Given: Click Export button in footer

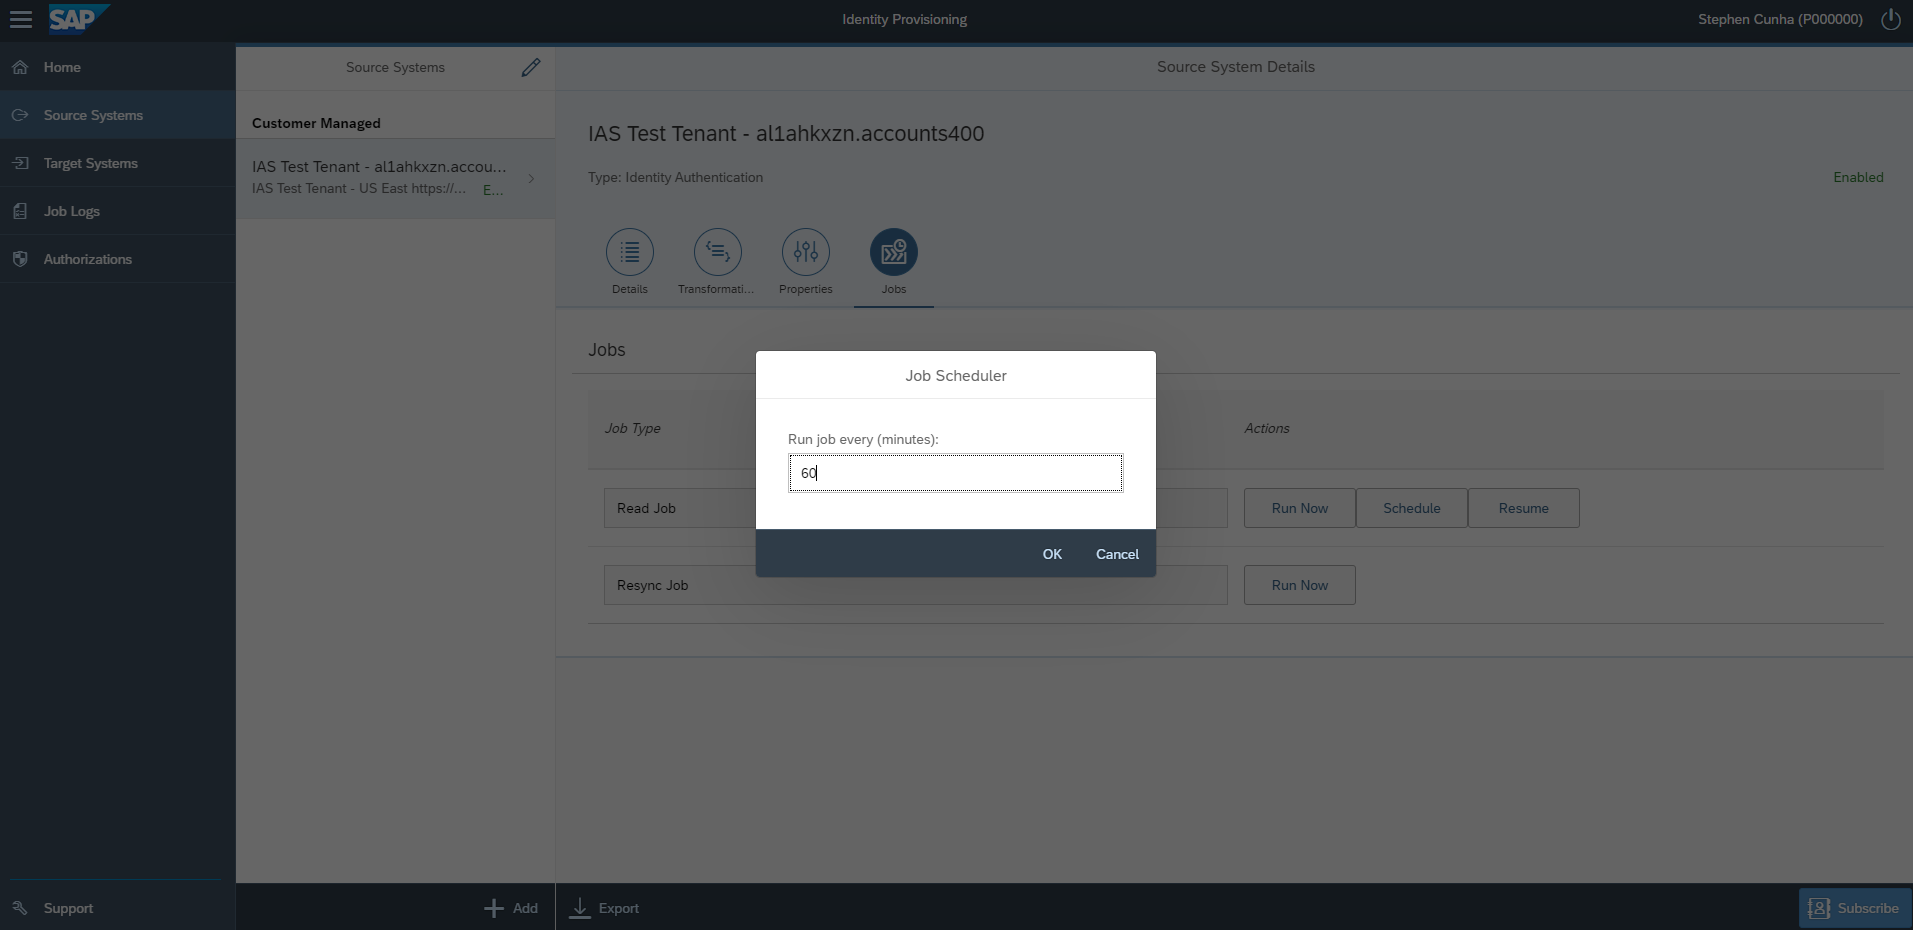Looking at the screenshot, I should (605, 908).
